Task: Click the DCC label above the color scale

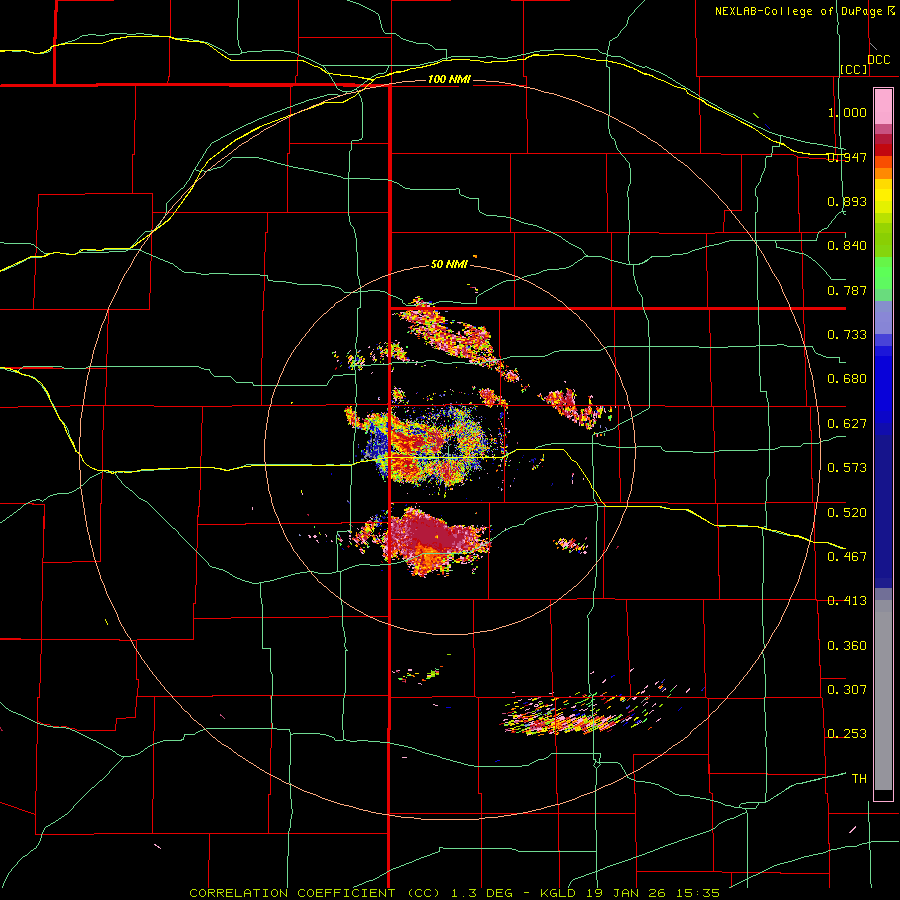Action: pyautogui.click(x=878, y=60)
